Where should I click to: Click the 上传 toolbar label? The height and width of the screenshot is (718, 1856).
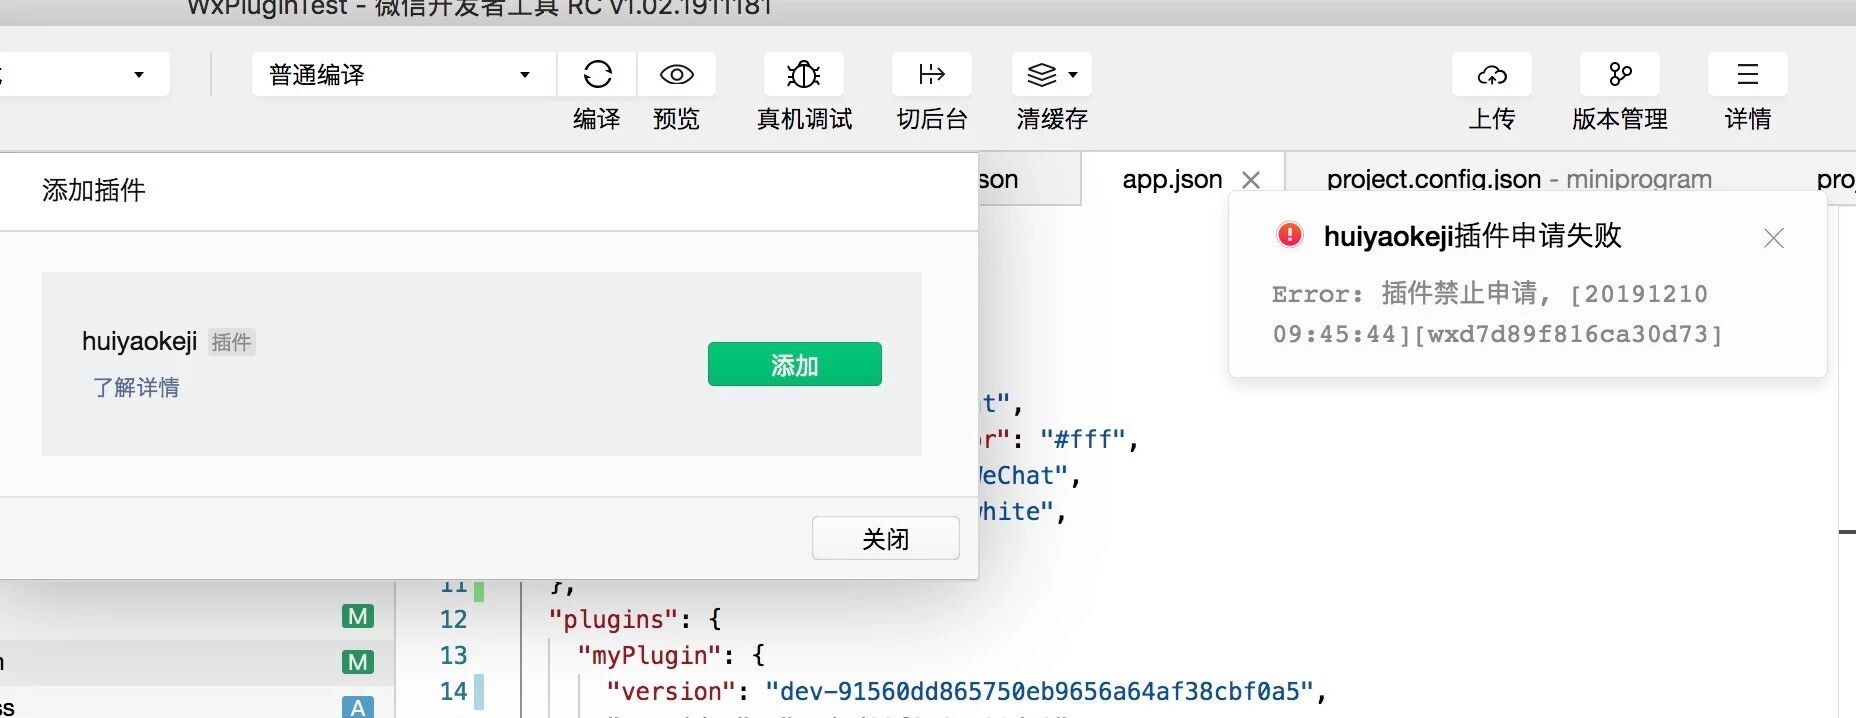[1492, 119]
